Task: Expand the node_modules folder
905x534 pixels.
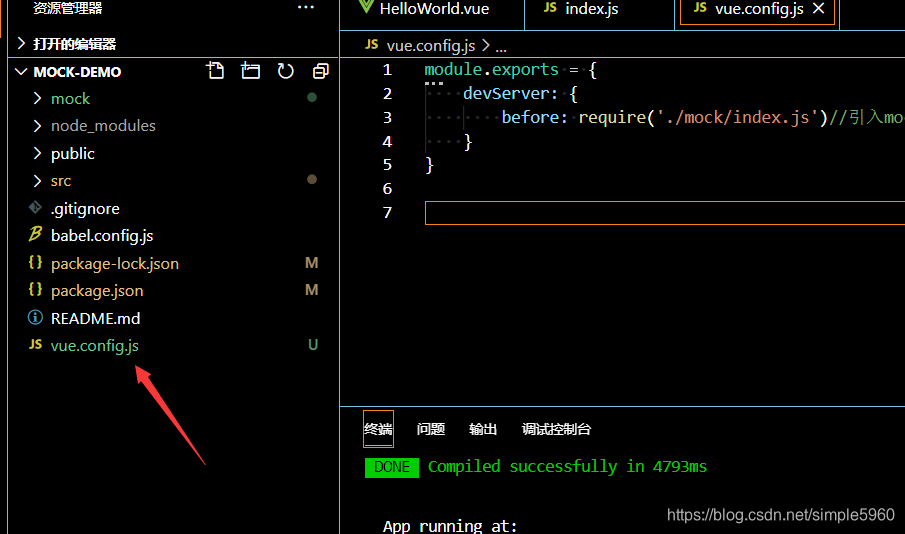Action: pyautogui.click(x=38, y=125)
